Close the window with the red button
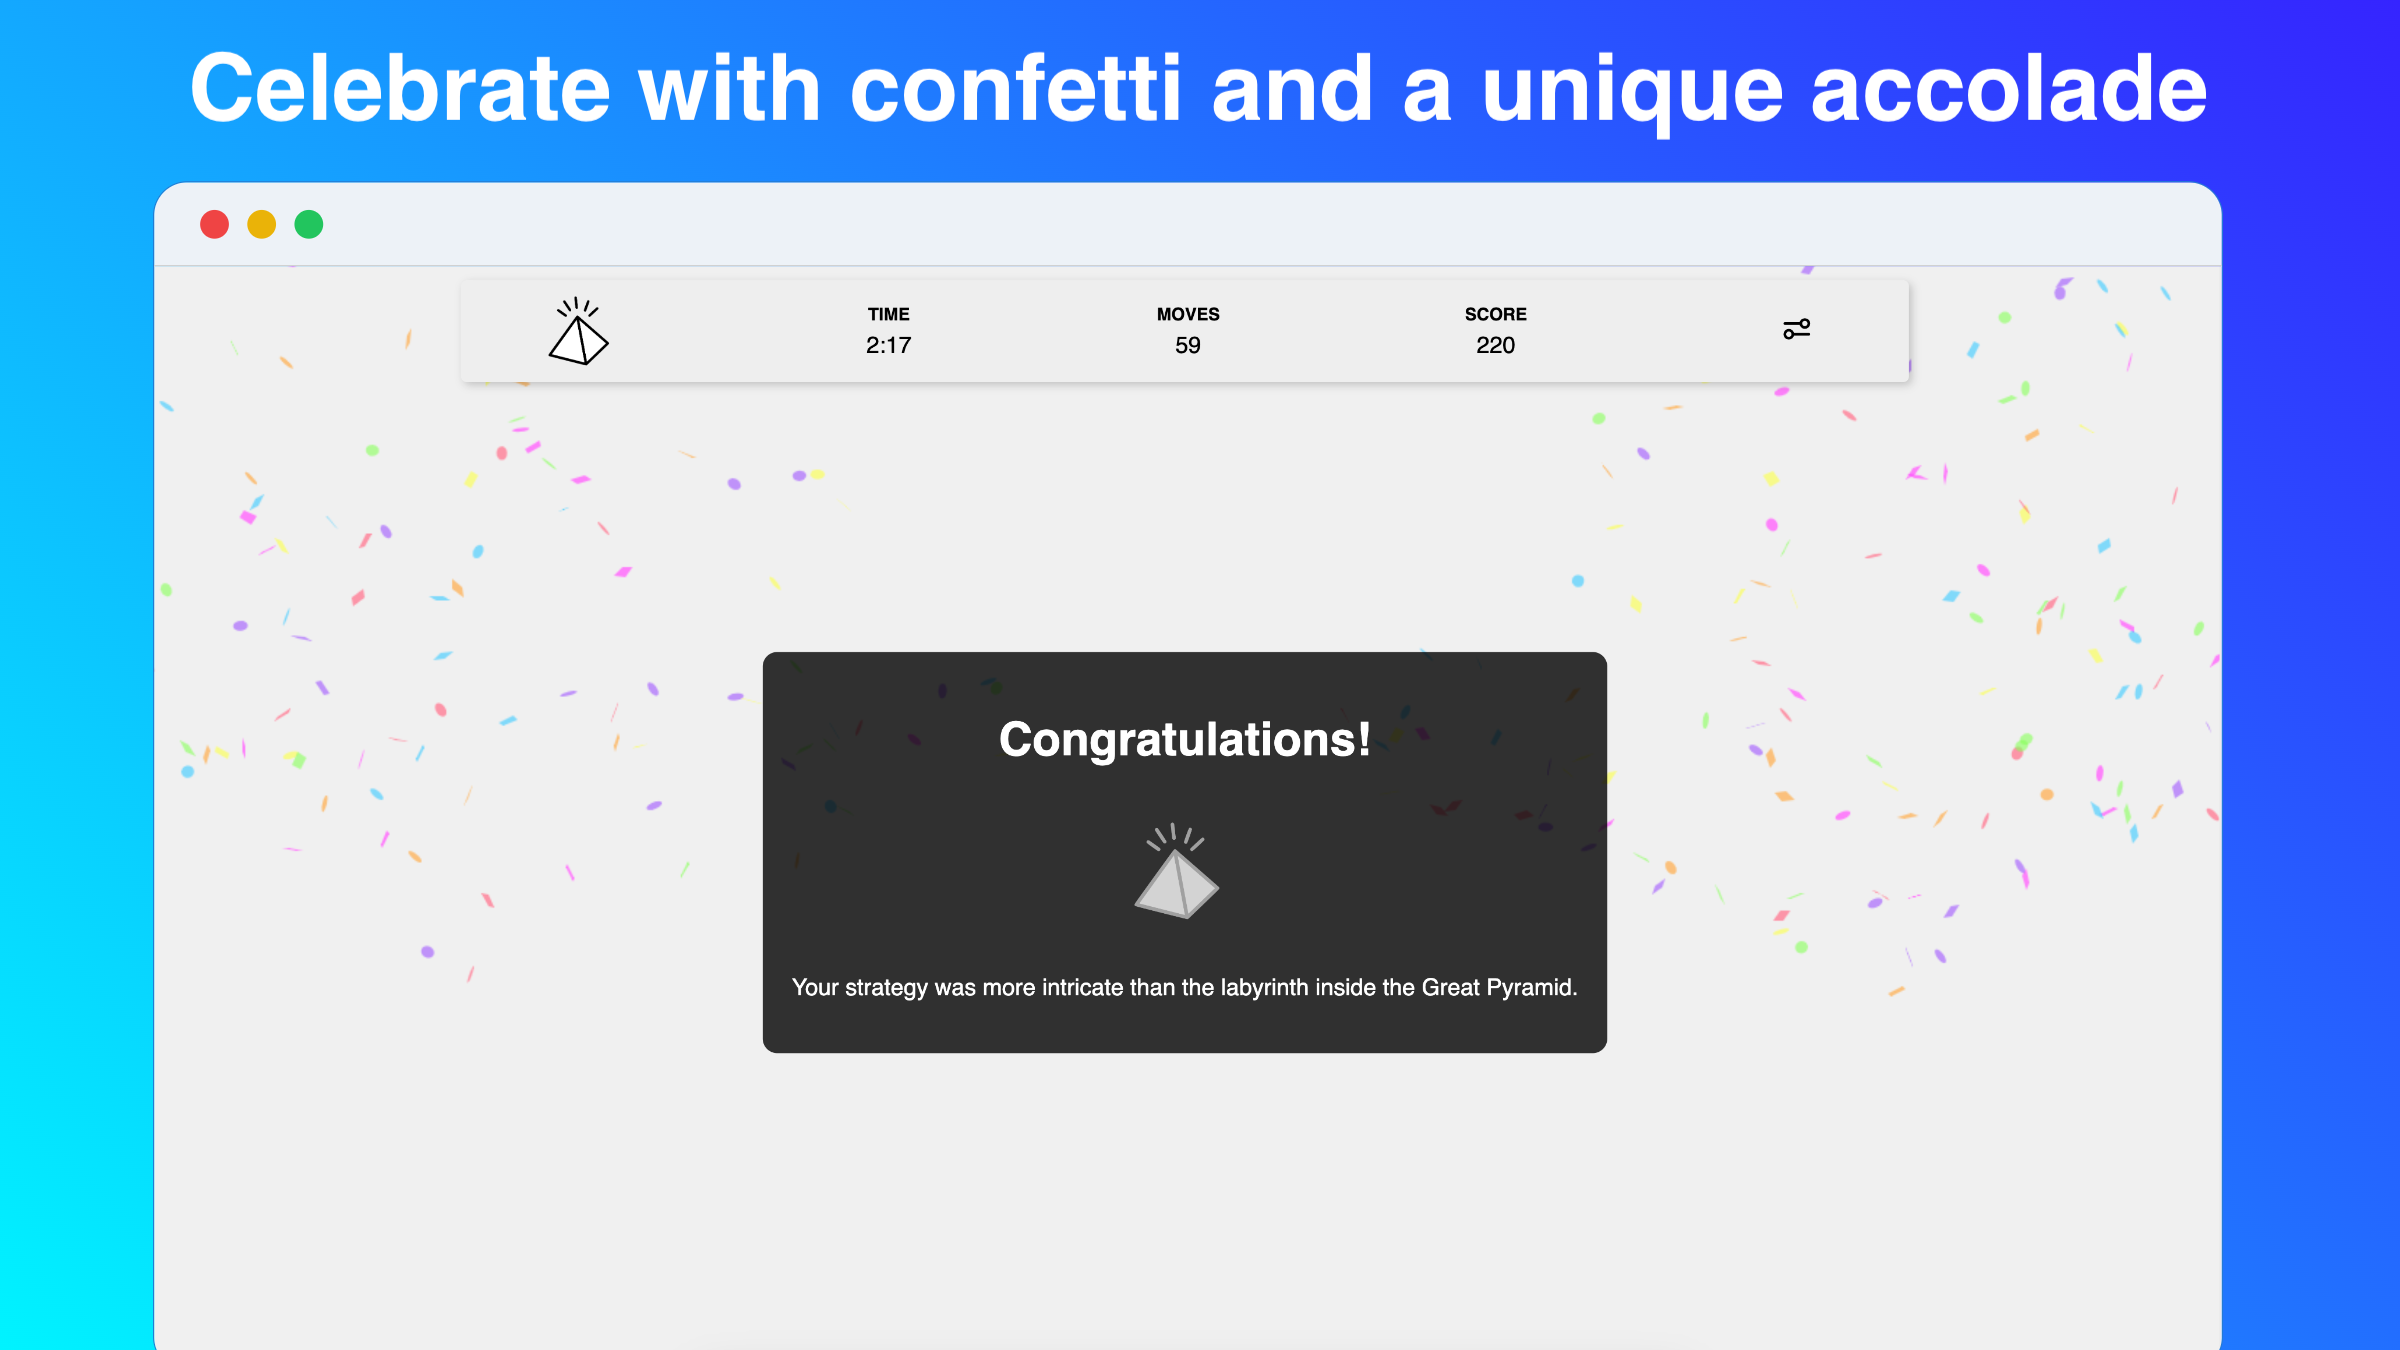This screenshot has height=1350, width=2400. coord(214,224)
